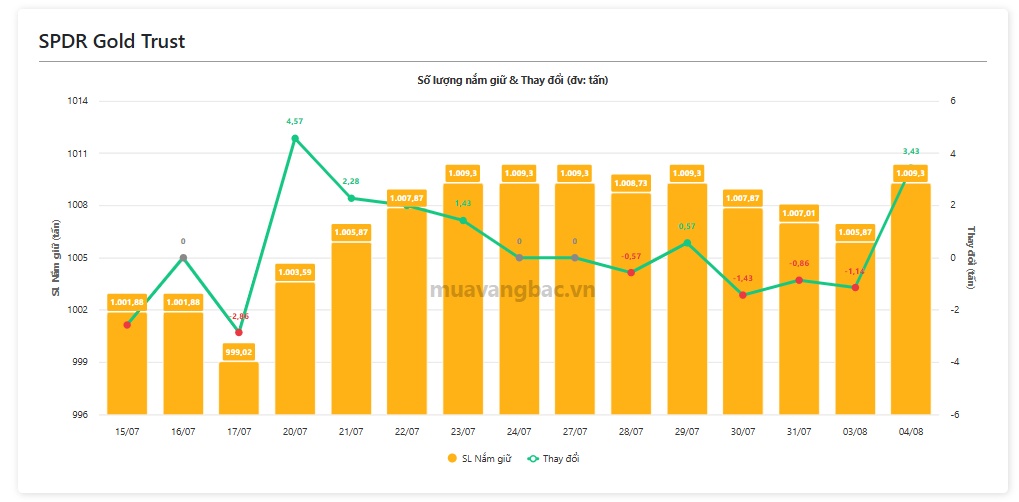Screen dimensions: 1019x502
Task: Select the 31/07 holdings bar
Action: click(799, 319)
